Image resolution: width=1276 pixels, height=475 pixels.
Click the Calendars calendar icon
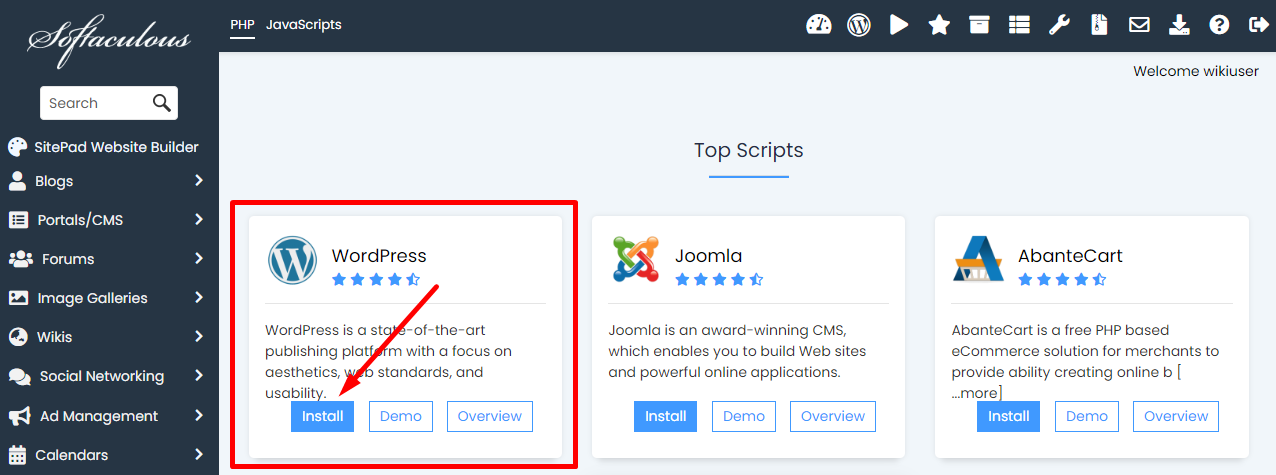(x=17, y=455)
